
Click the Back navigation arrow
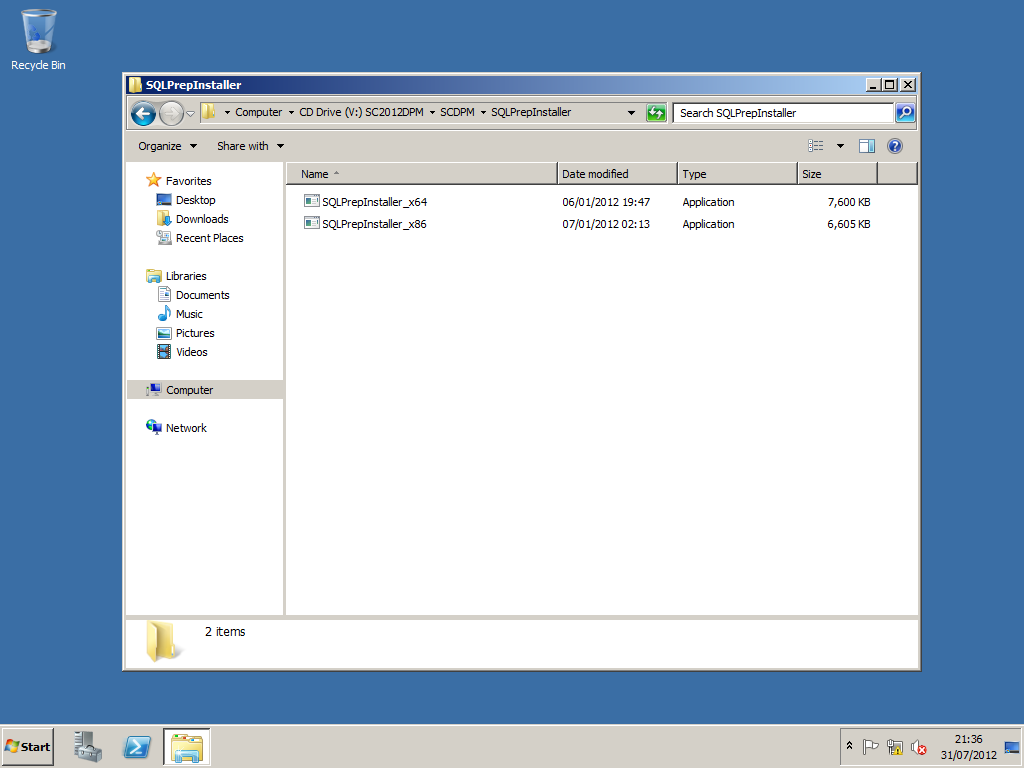(143, 114)
